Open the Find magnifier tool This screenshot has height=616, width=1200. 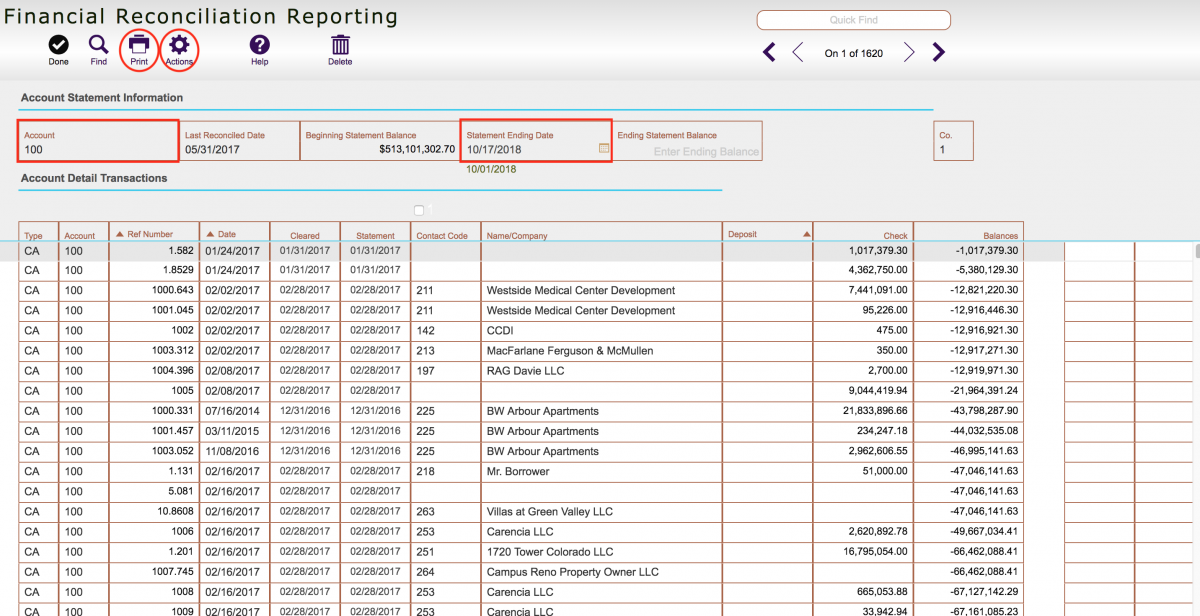point(98,46)
